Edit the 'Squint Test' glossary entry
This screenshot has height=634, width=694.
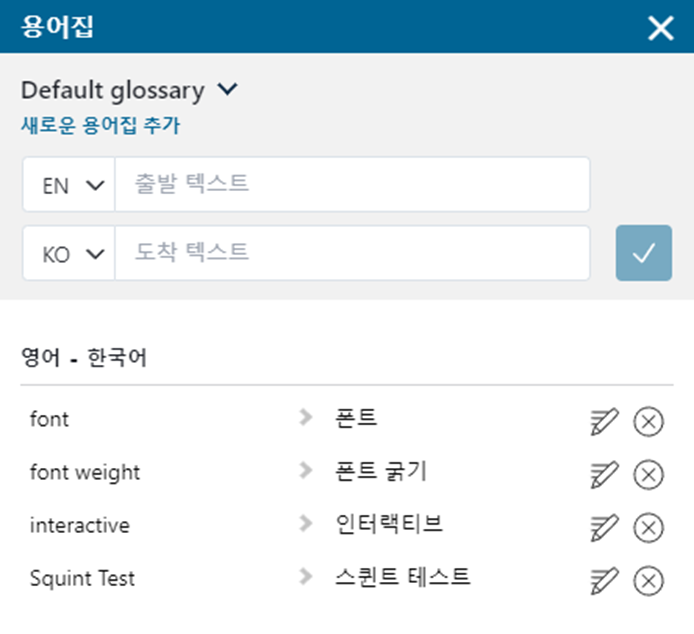pyautogui.click(x=605, y=580)
